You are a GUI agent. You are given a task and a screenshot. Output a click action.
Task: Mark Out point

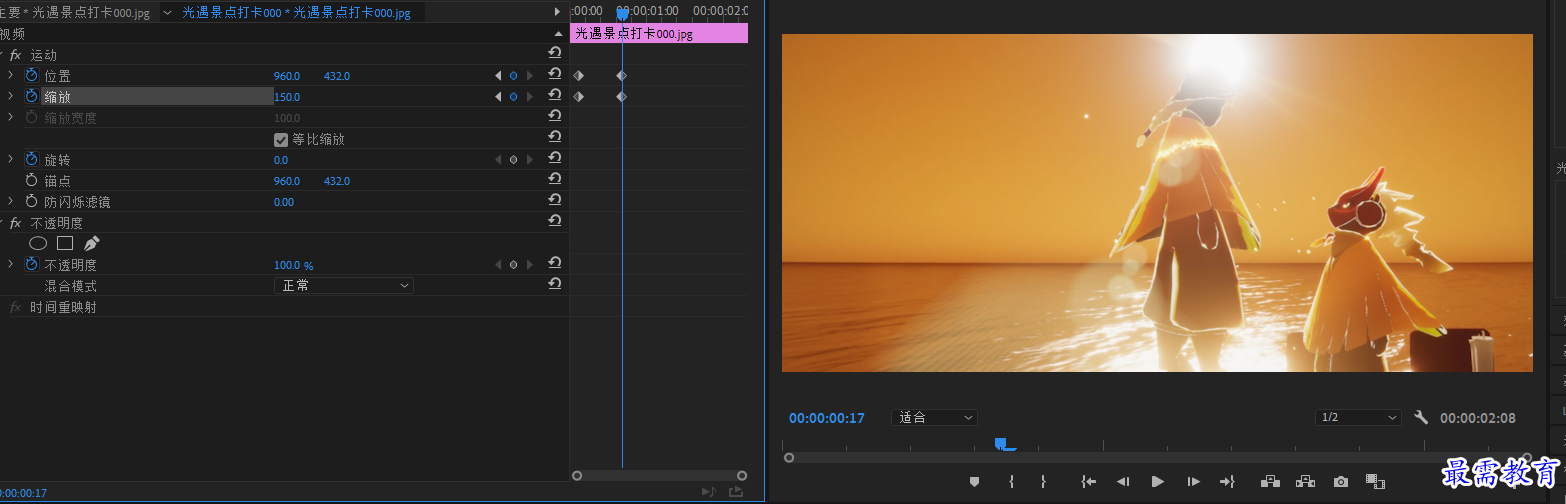point(1043,481)
